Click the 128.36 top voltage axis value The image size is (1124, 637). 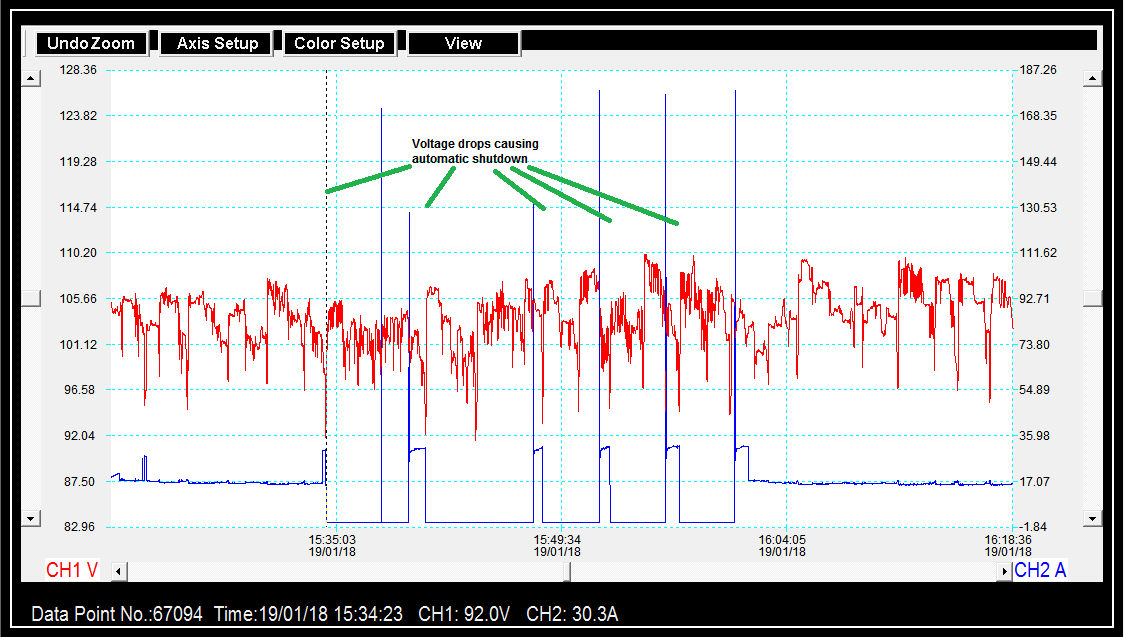click(78, 70)
